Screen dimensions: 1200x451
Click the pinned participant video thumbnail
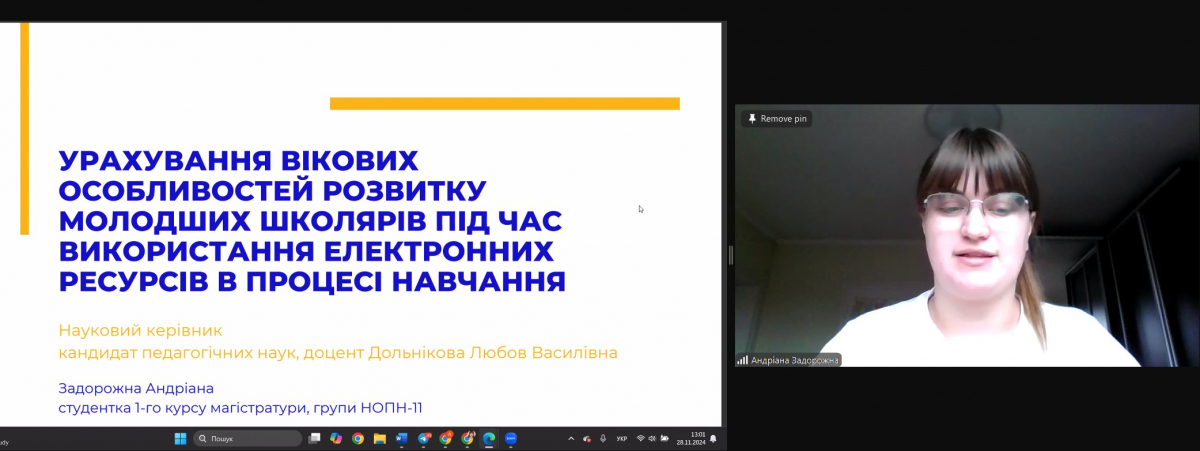click(x=967, y=235)
